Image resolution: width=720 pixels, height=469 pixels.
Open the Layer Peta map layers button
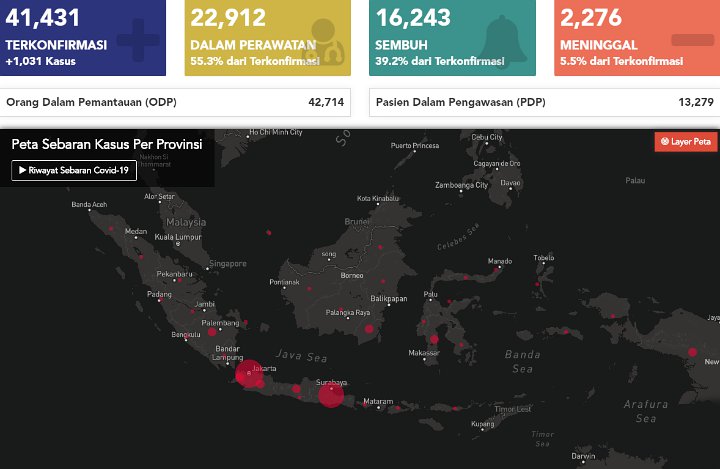pos(686,141)
